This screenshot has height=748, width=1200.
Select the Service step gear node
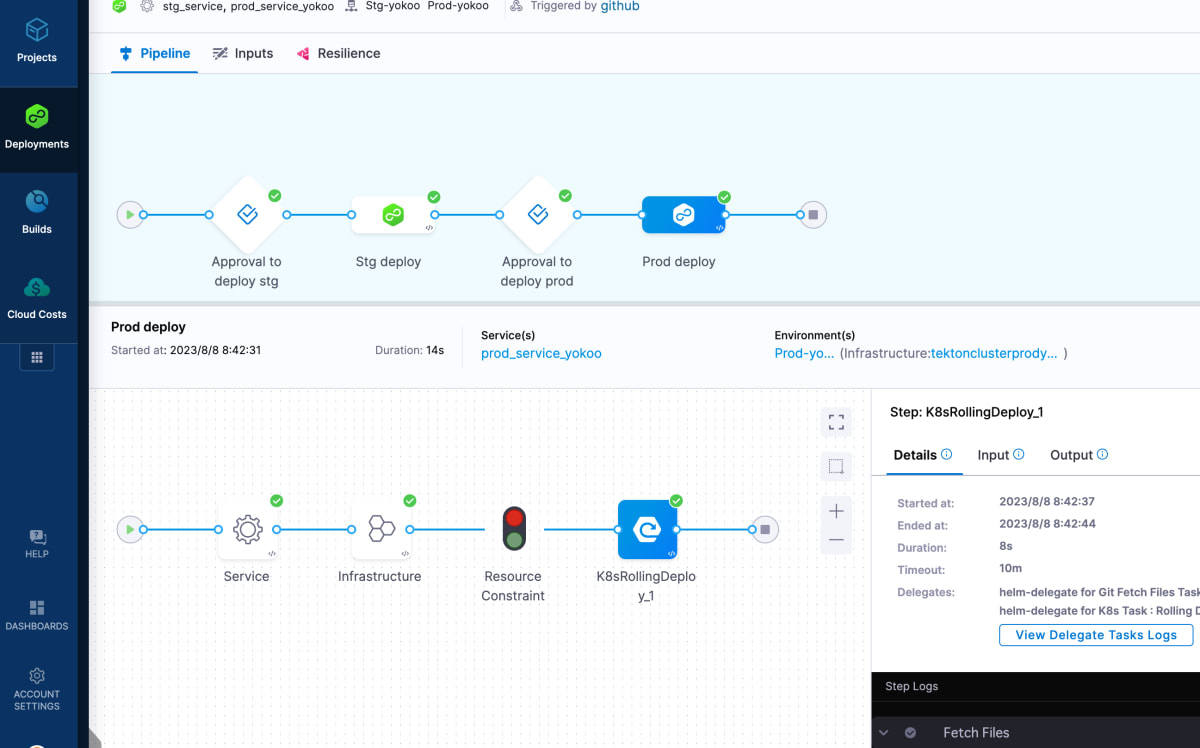coord(247,529)
